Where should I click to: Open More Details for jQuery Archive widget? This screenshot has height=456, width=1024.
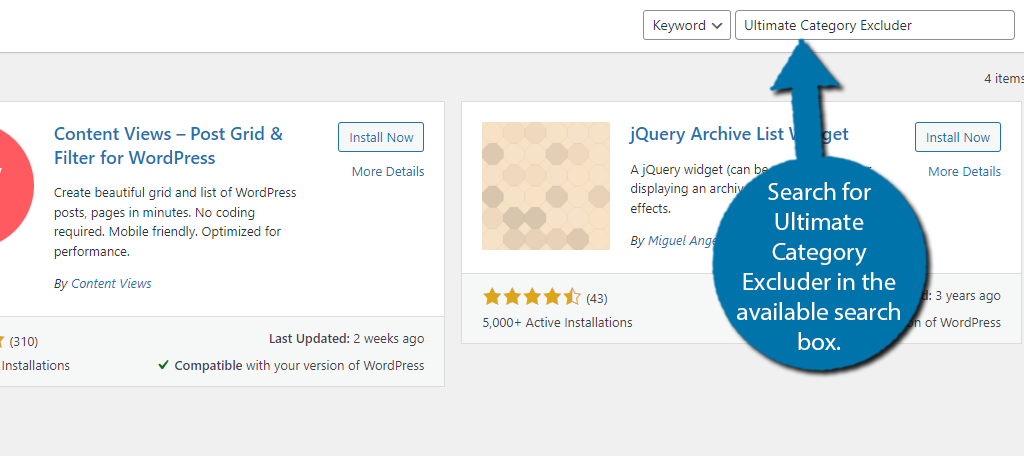click(x=964, y=171)
